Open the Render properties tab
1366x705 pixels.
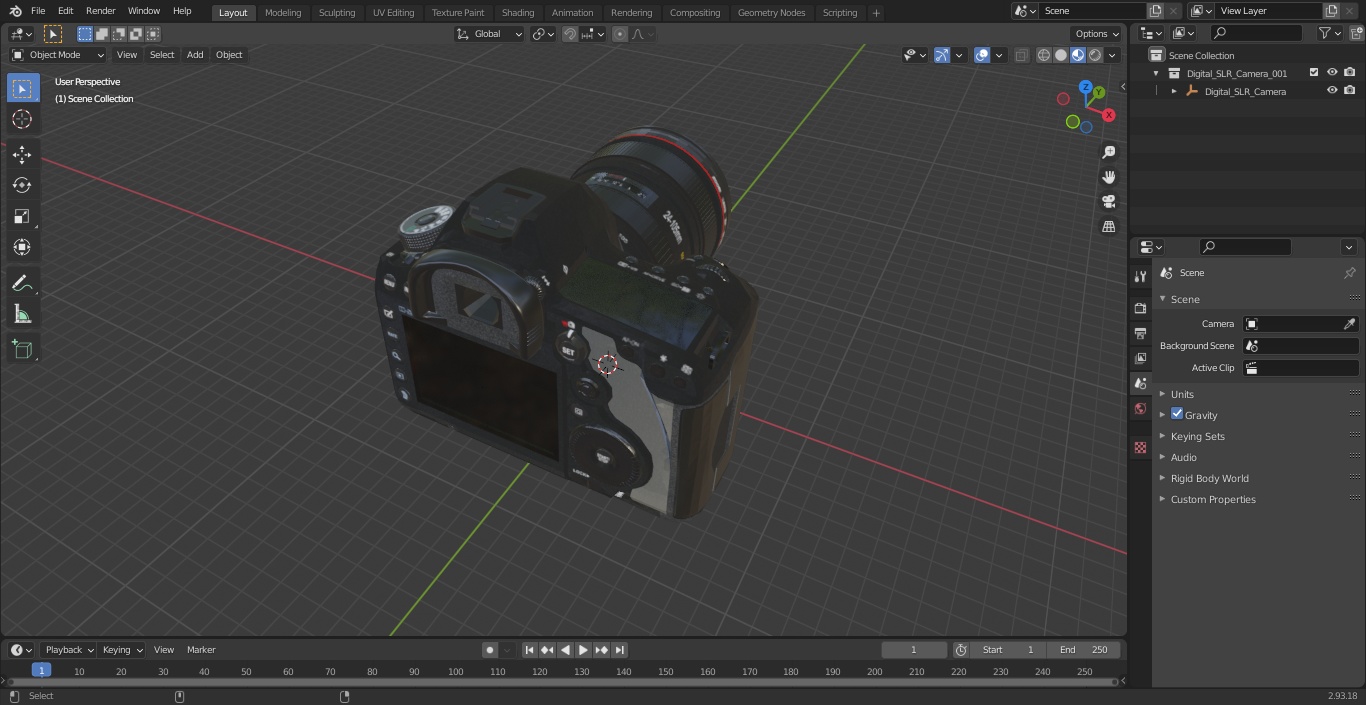tap(1140, 308)
